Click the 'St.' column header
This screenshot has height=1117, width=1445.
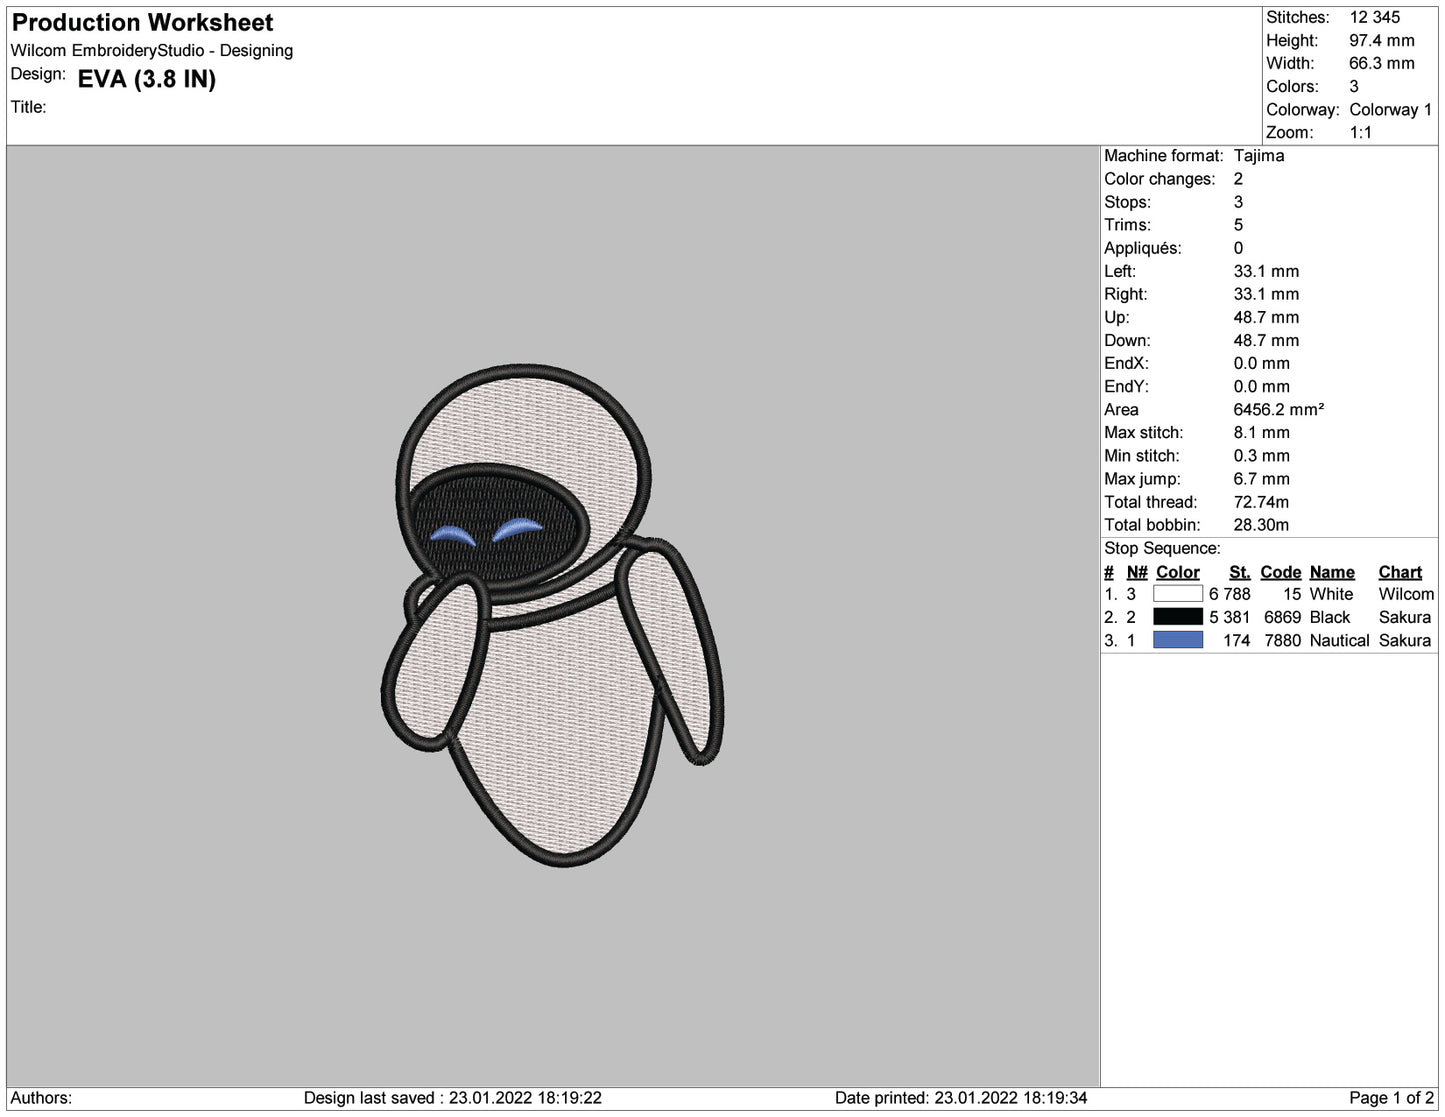pos(1239,572)
